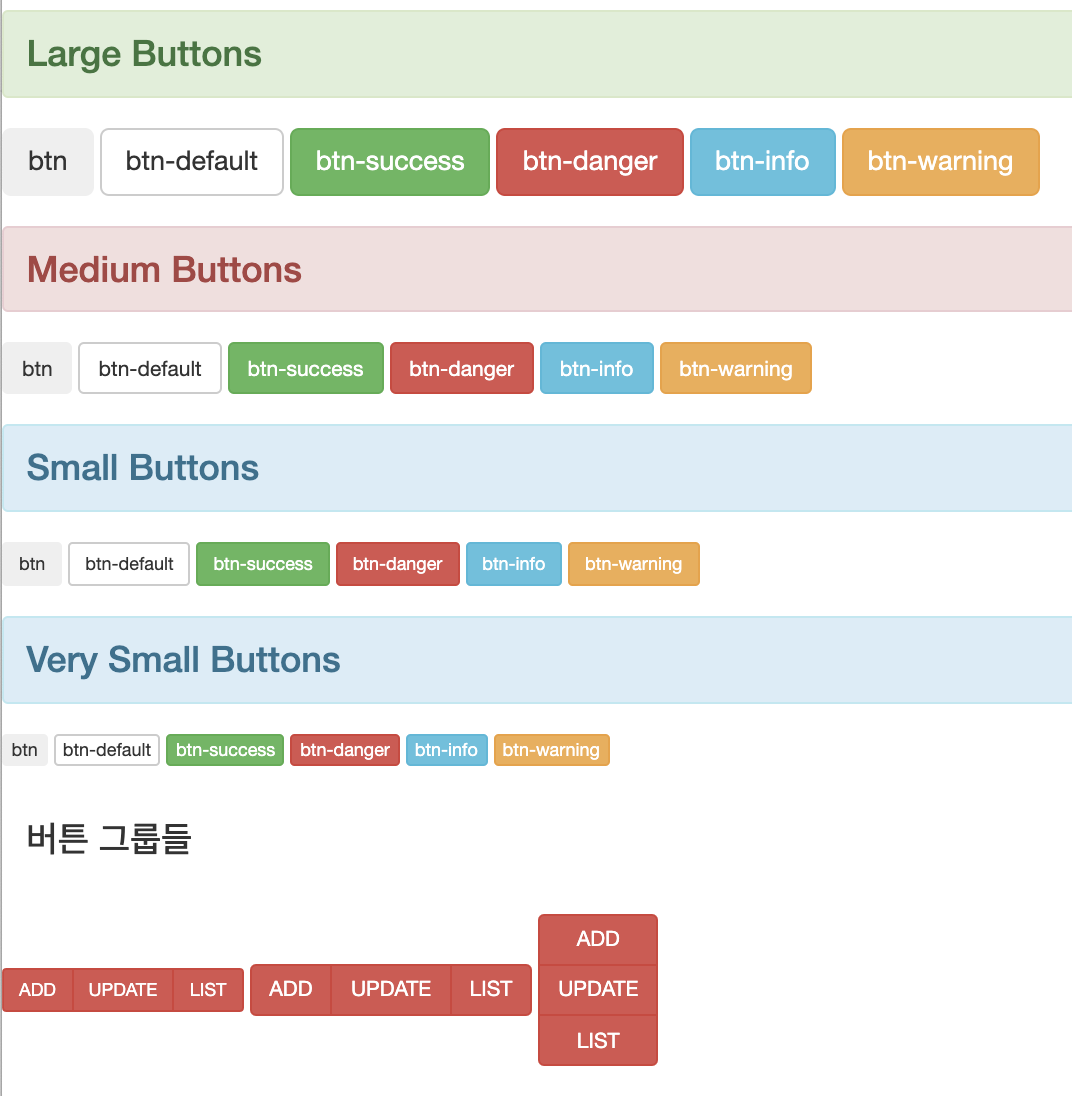Screen dimensions: 1072x1096
Task: Select the medium btn-default button
Action: [x=150, y=368]
